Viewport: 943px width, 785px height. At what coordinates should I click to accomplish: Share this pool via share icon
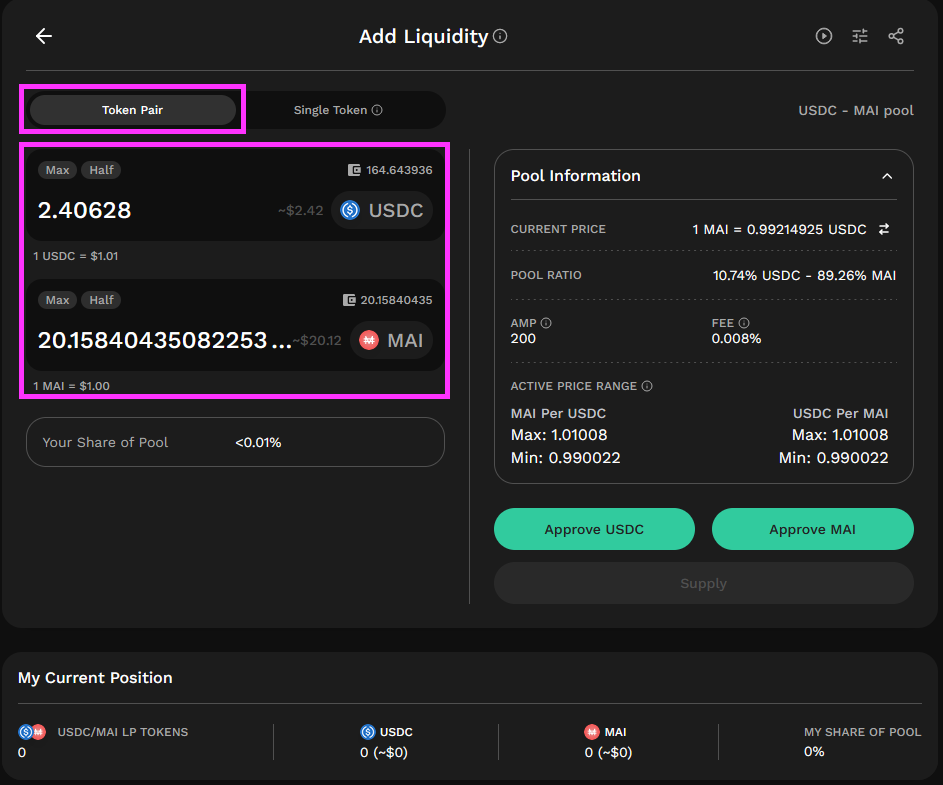point(895,36)
